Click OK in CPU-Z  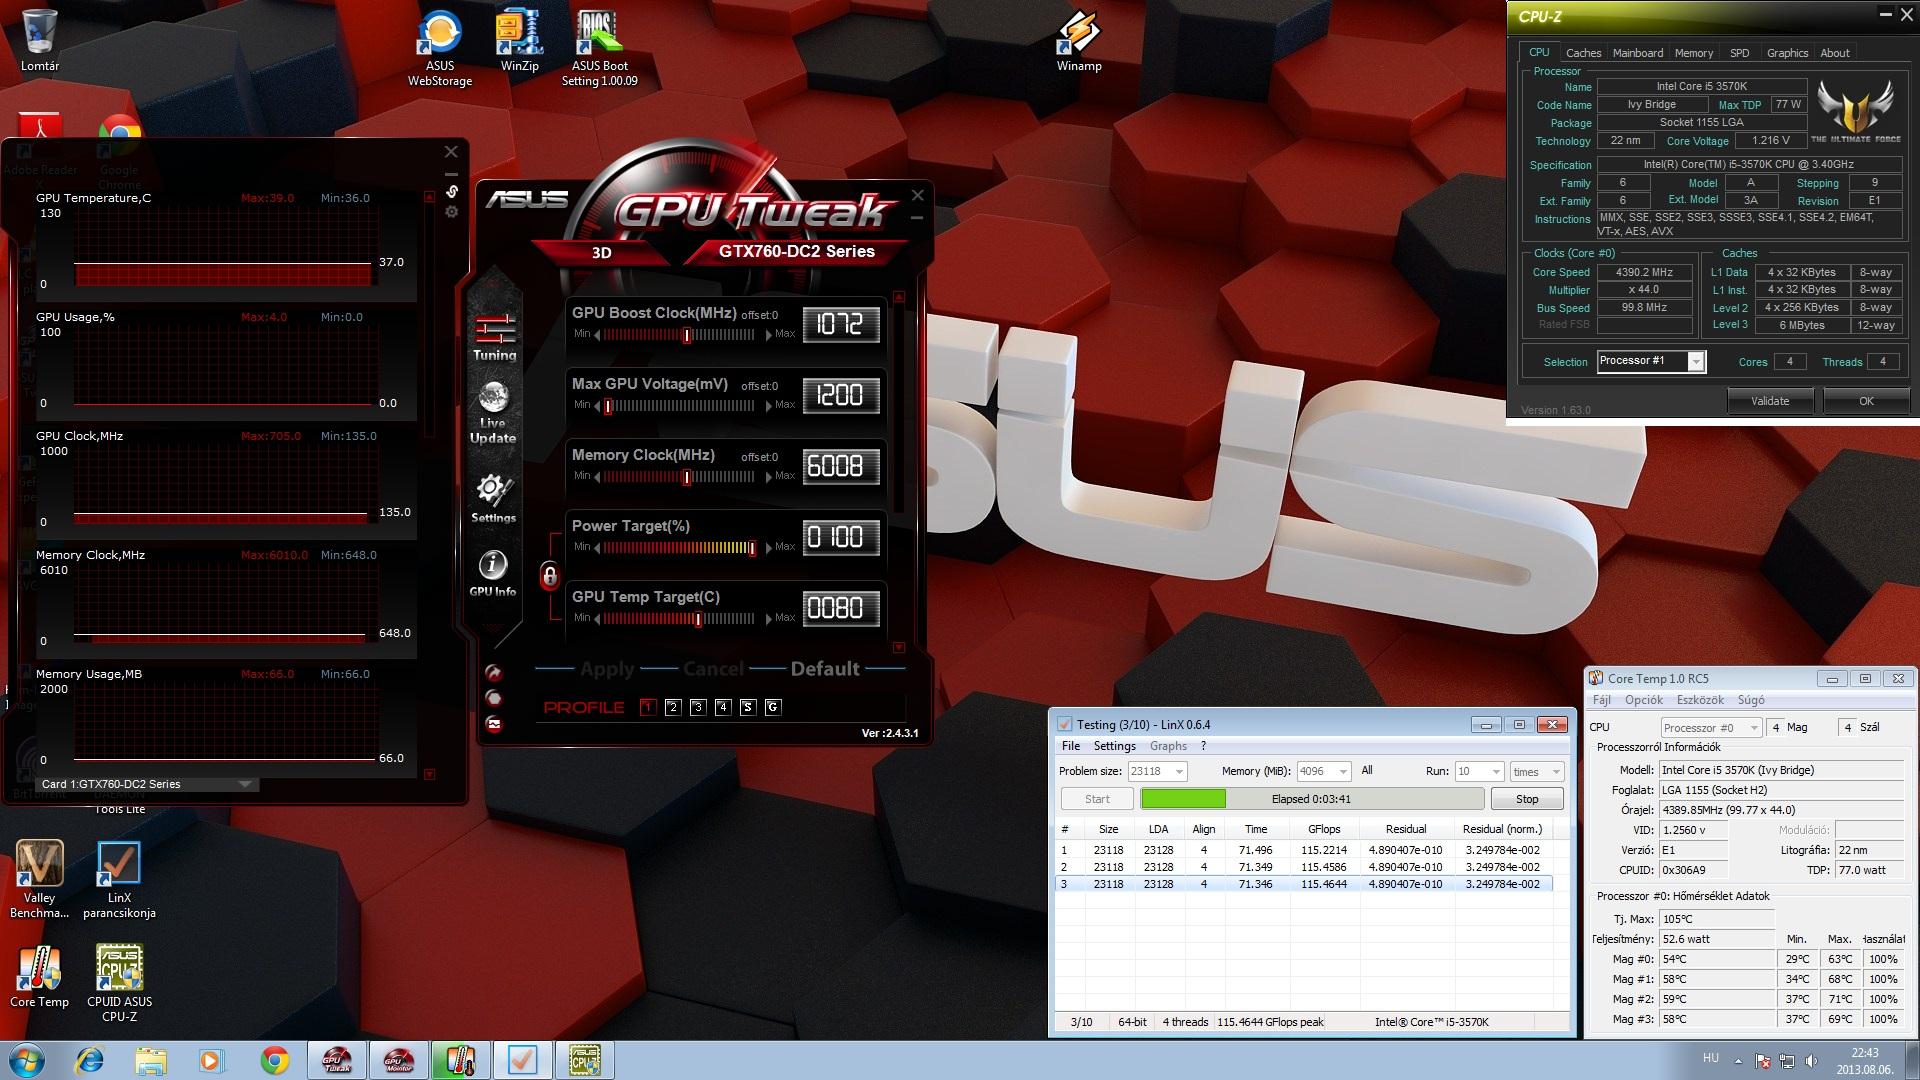[1866, 401]
